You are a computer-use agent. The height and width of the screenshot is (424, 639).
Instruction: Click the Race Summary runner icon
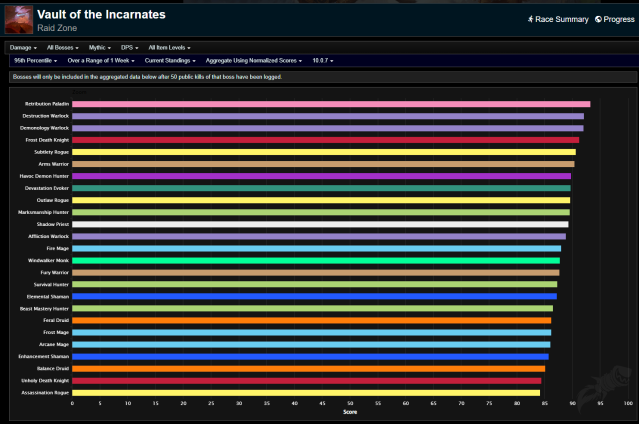pos(531,19)
